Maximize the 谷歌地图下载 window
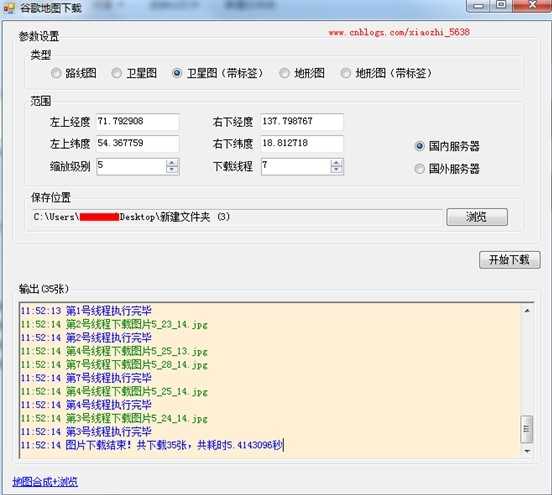This screenshot has width=552, height=495. tap(501, 5)
